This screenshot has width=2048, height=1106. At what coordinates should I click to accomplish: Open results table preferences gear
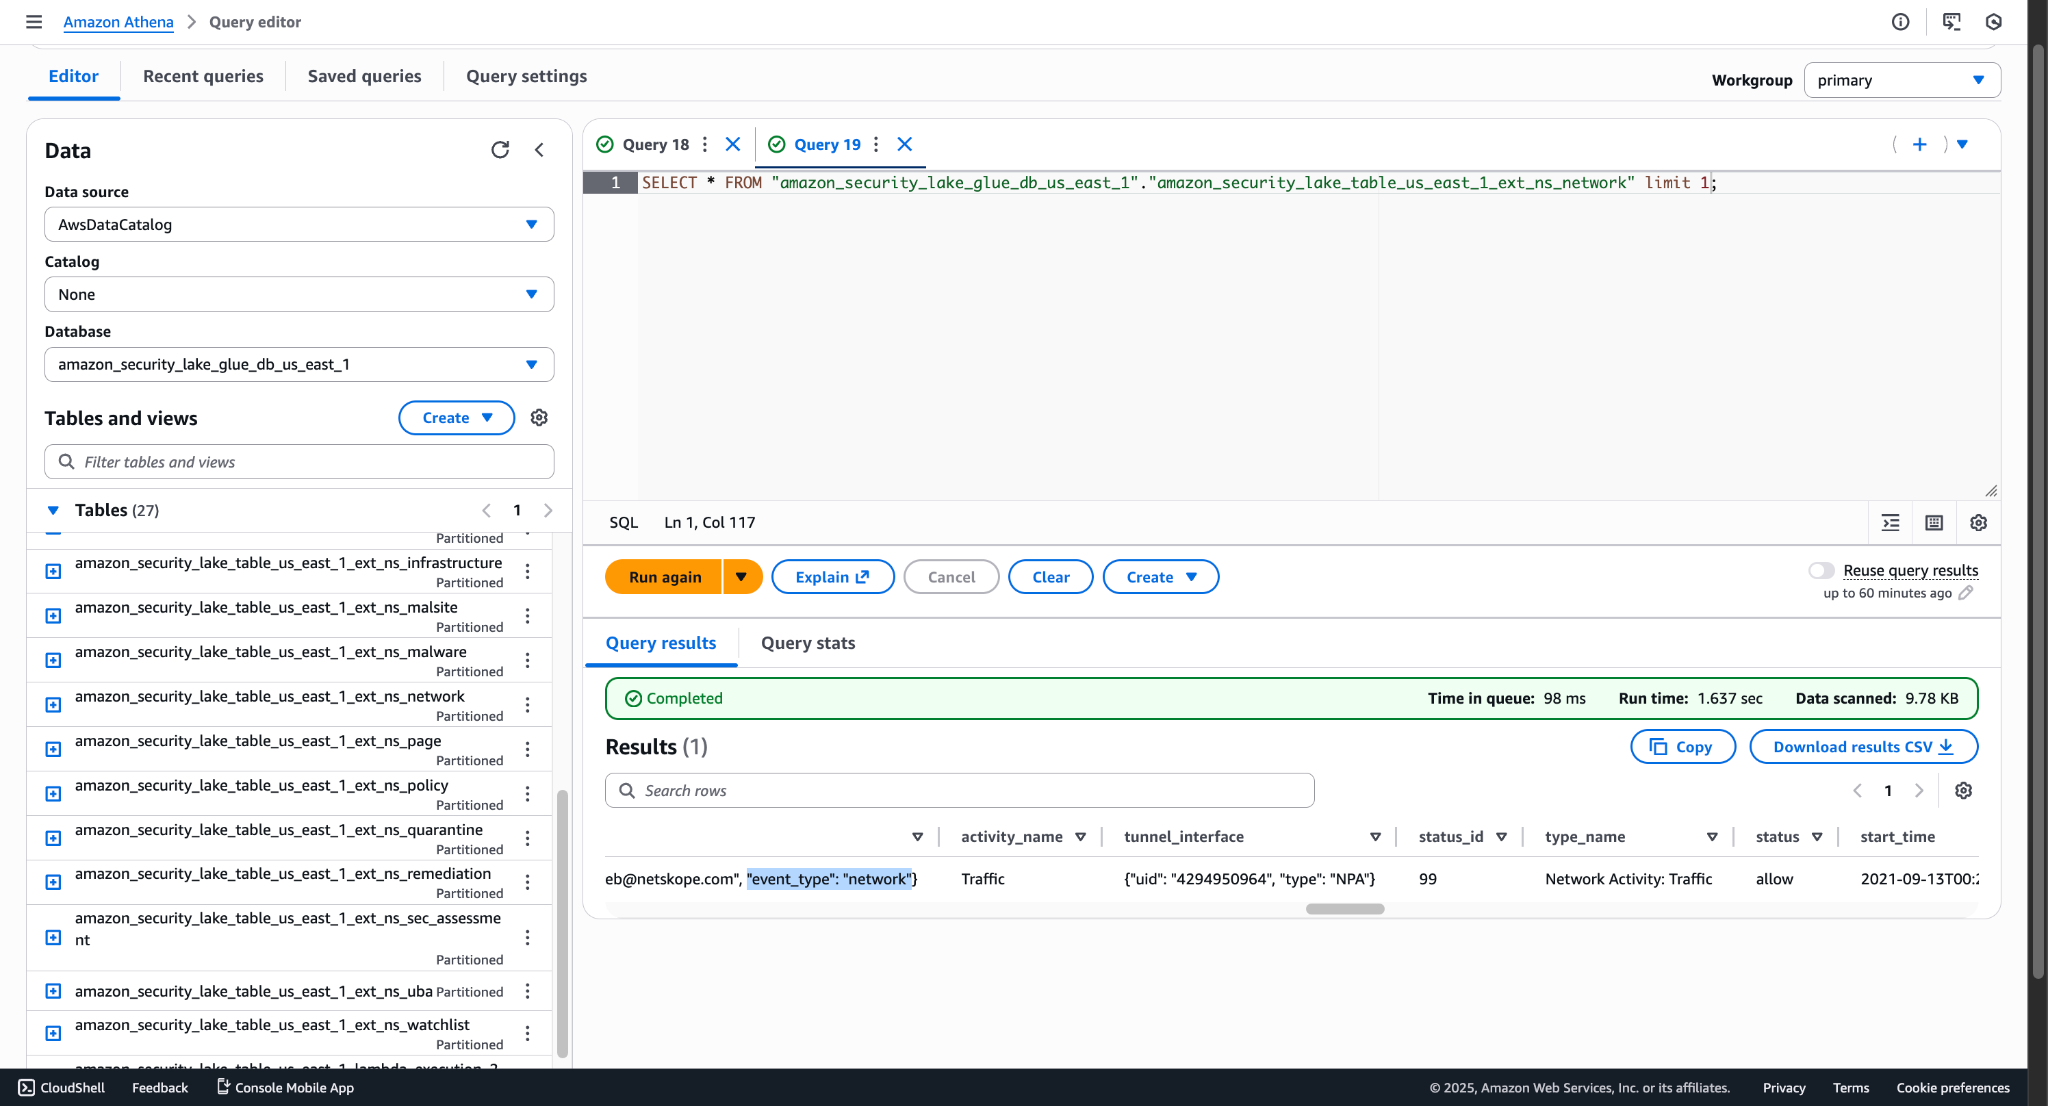[x=1964, y=791]
